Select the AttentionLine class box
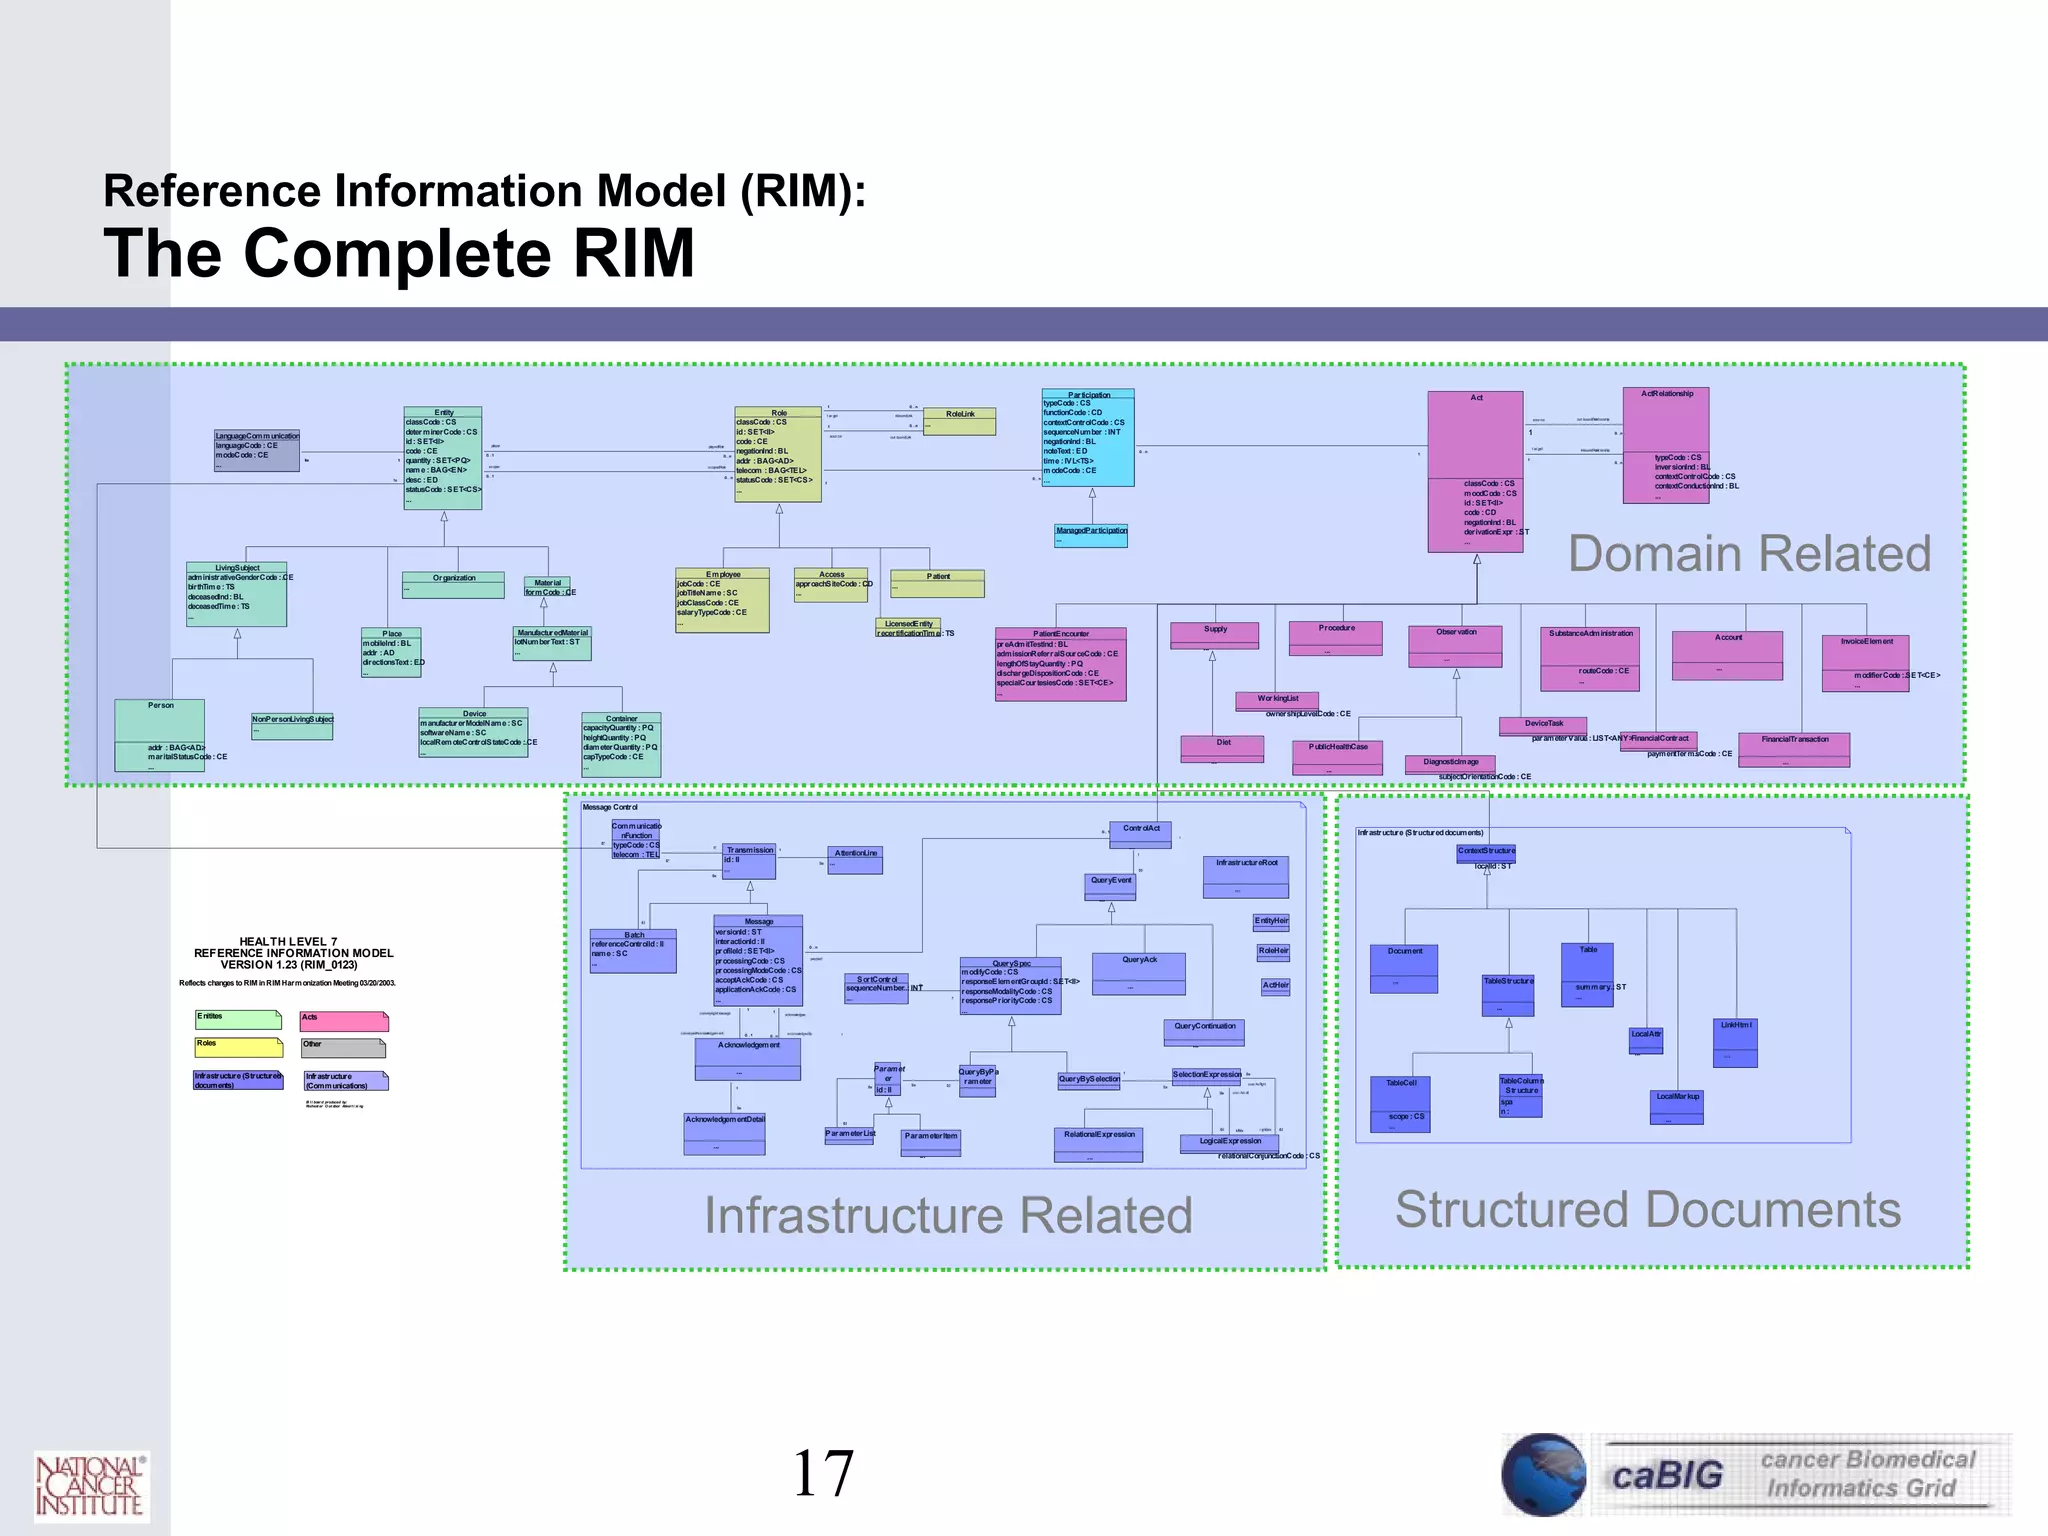 855,860
